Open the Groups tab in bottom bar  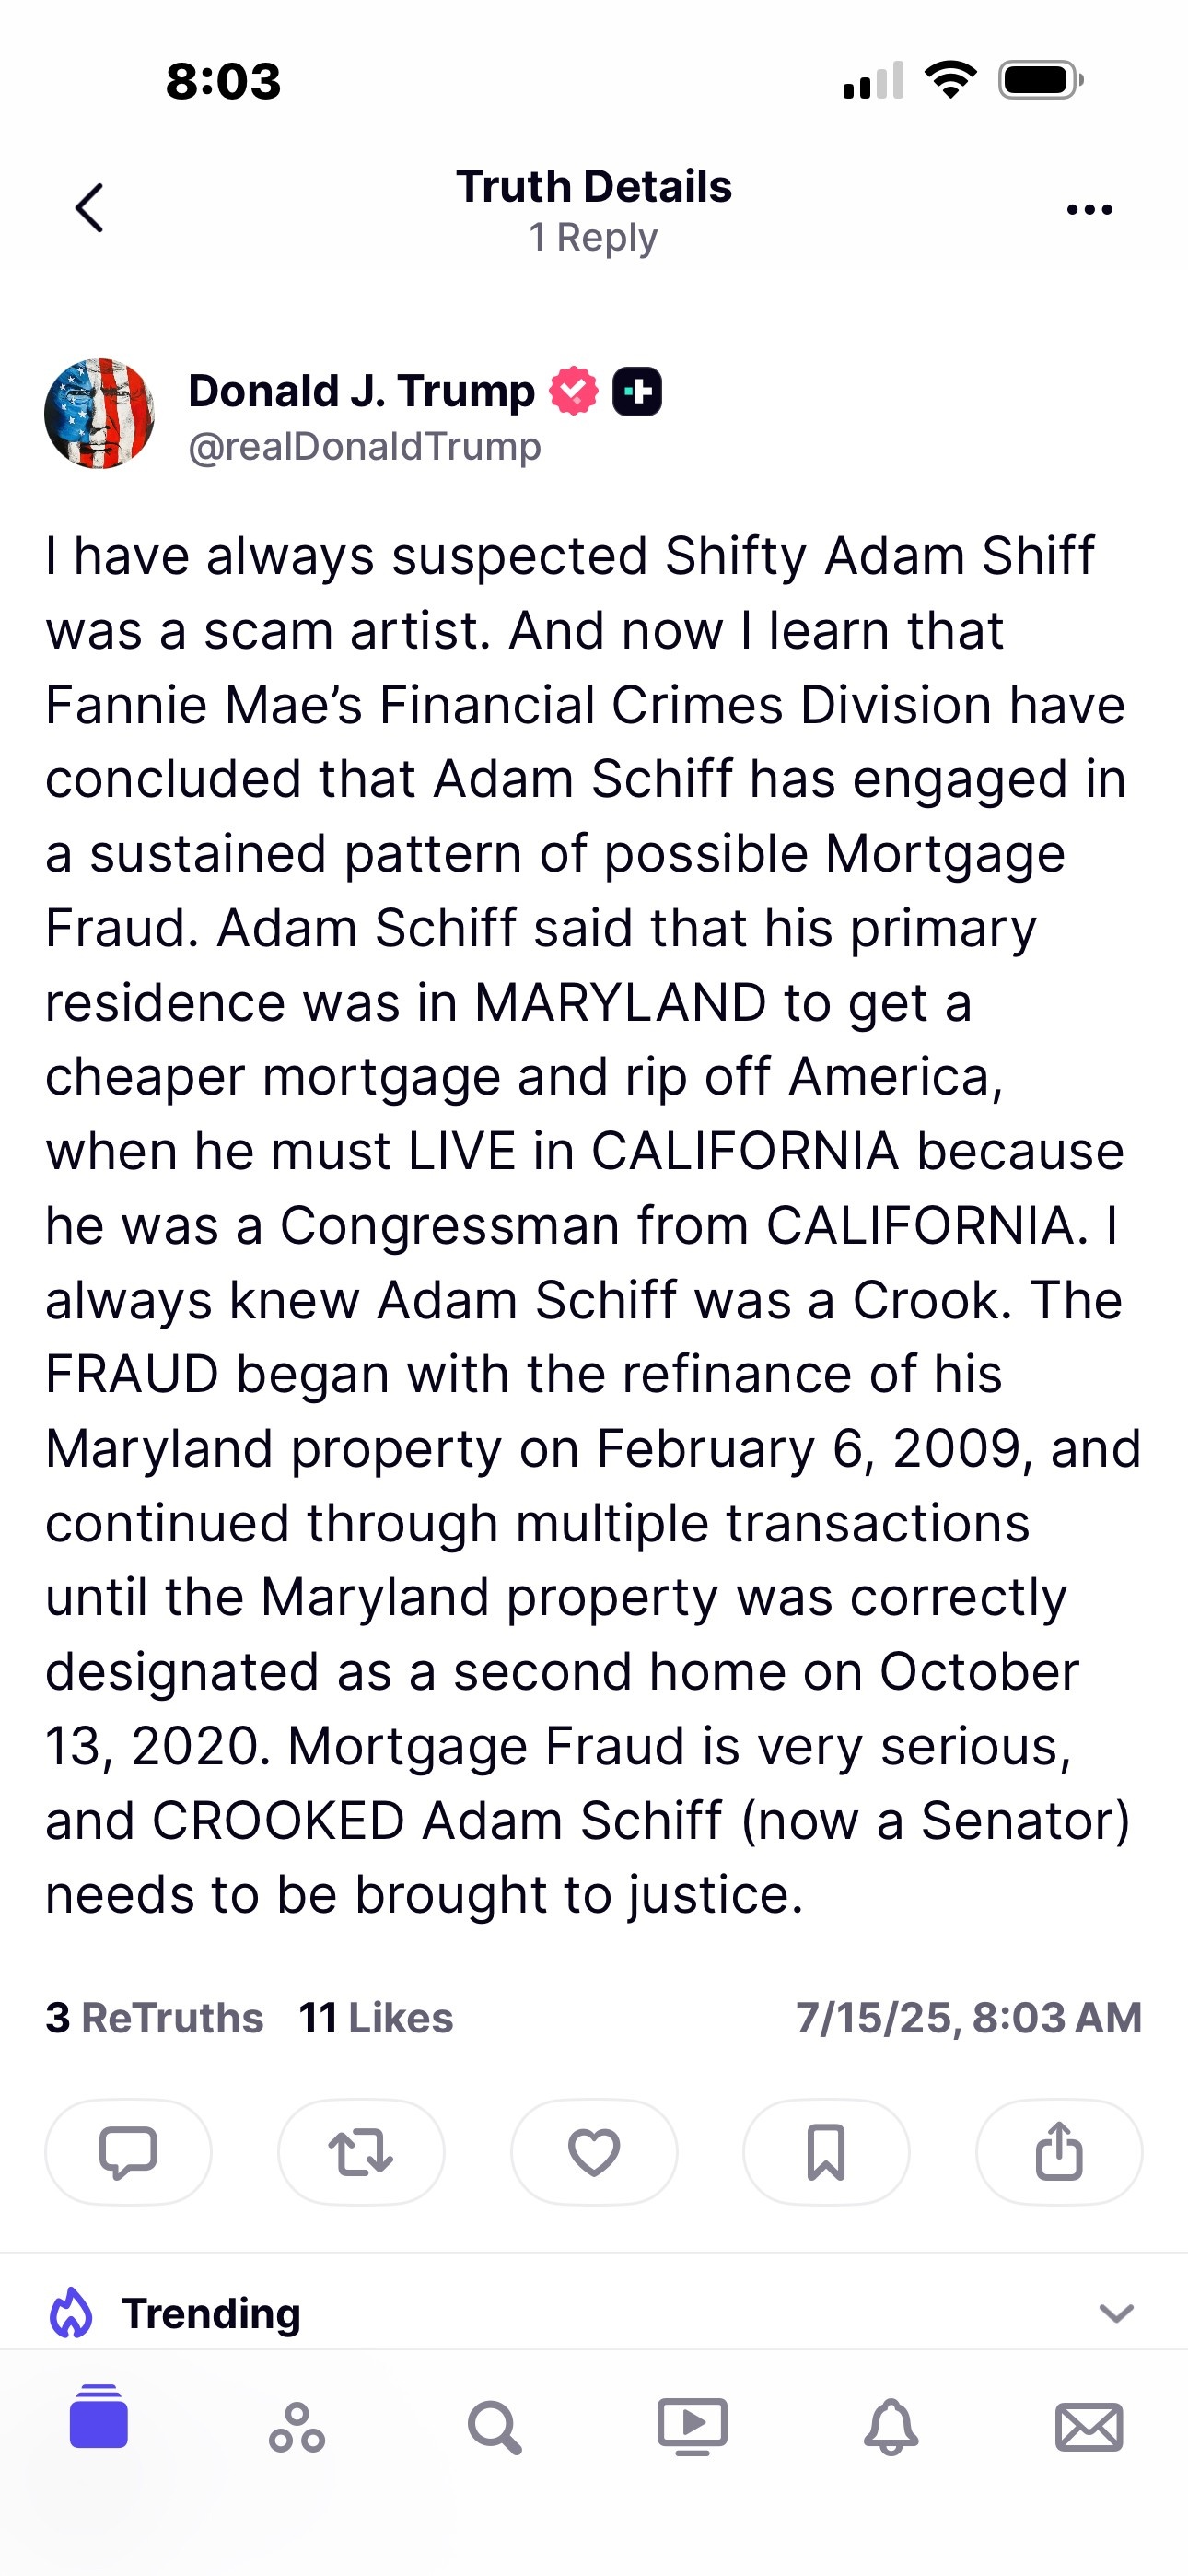(297, 2427)
